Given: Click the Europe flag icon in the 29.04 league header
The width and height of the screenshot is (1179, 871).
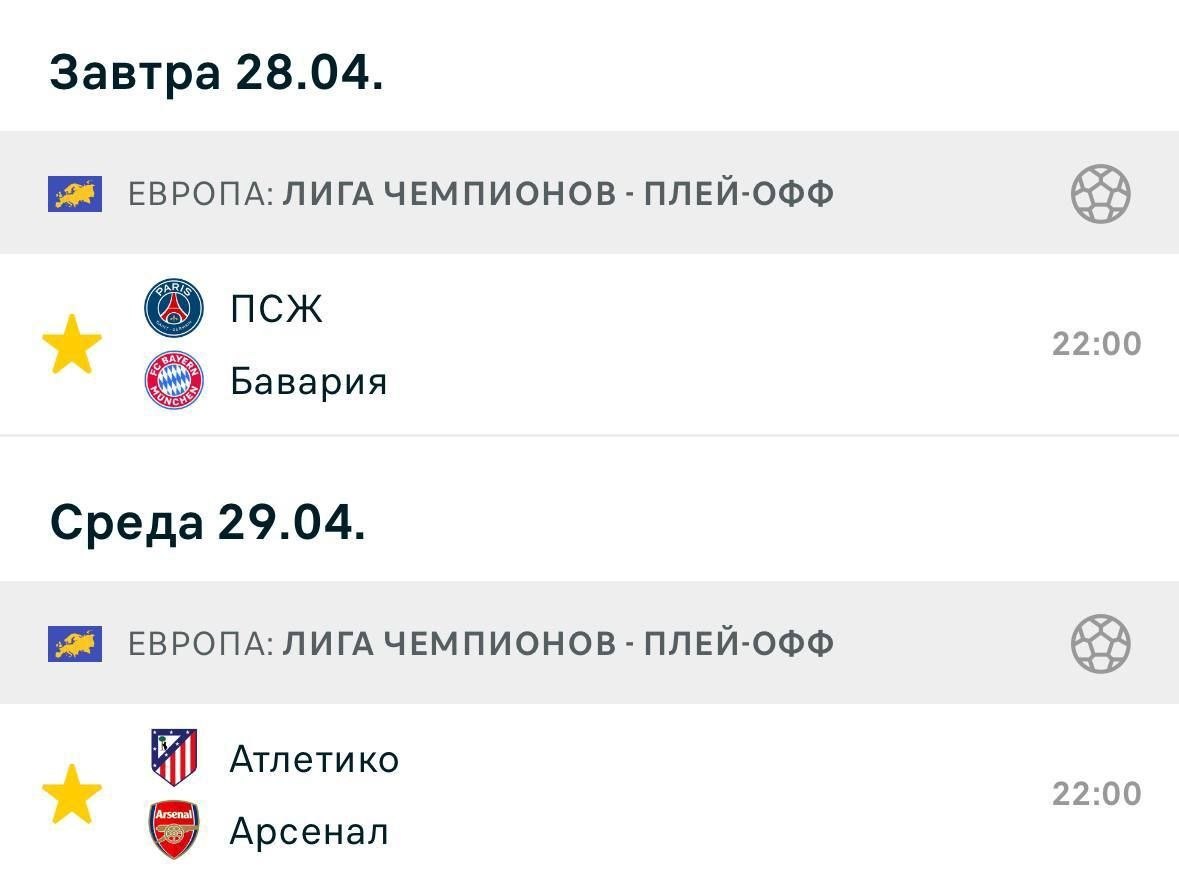Looking at the screenshot, I should click(x=75, y=643).
